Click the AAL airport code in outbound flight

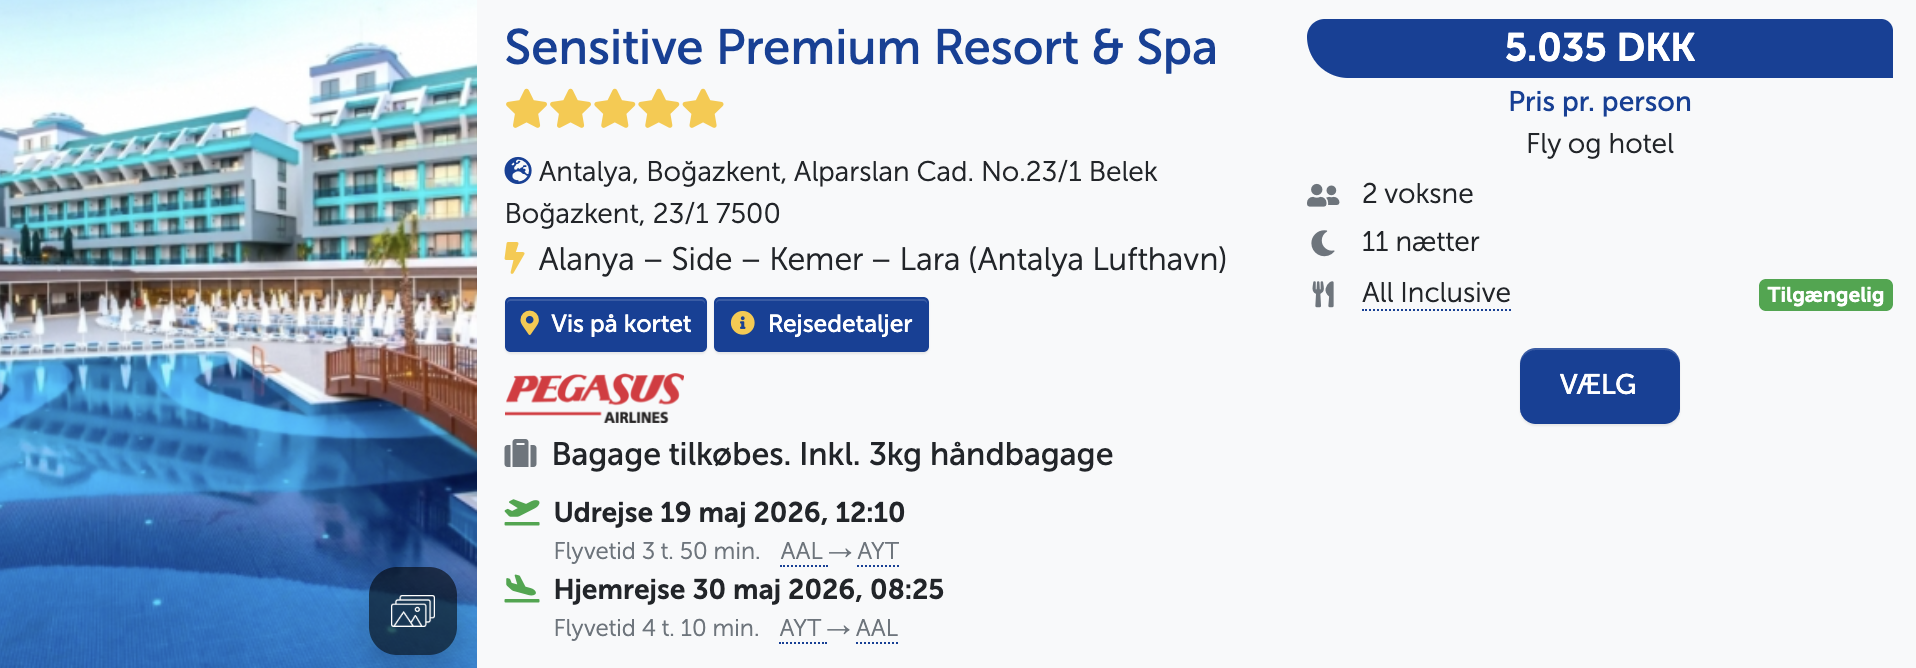pyautogui.click(x=801, y=551)
